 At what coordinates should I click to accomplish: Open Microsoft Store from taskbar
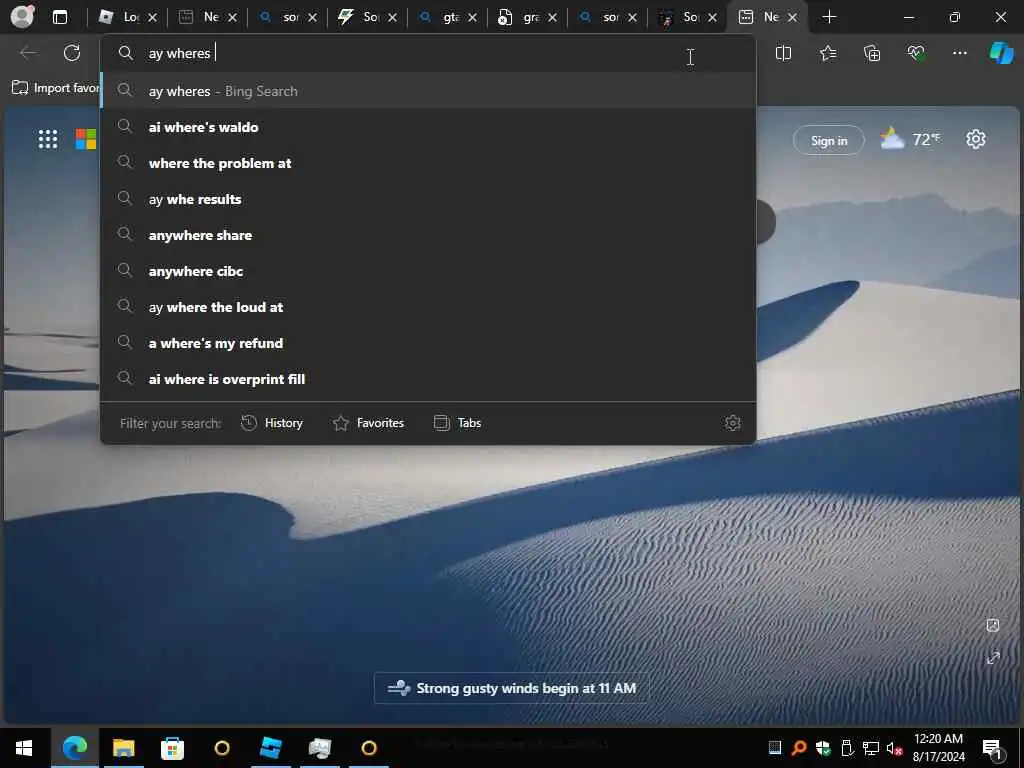[172, 748]
